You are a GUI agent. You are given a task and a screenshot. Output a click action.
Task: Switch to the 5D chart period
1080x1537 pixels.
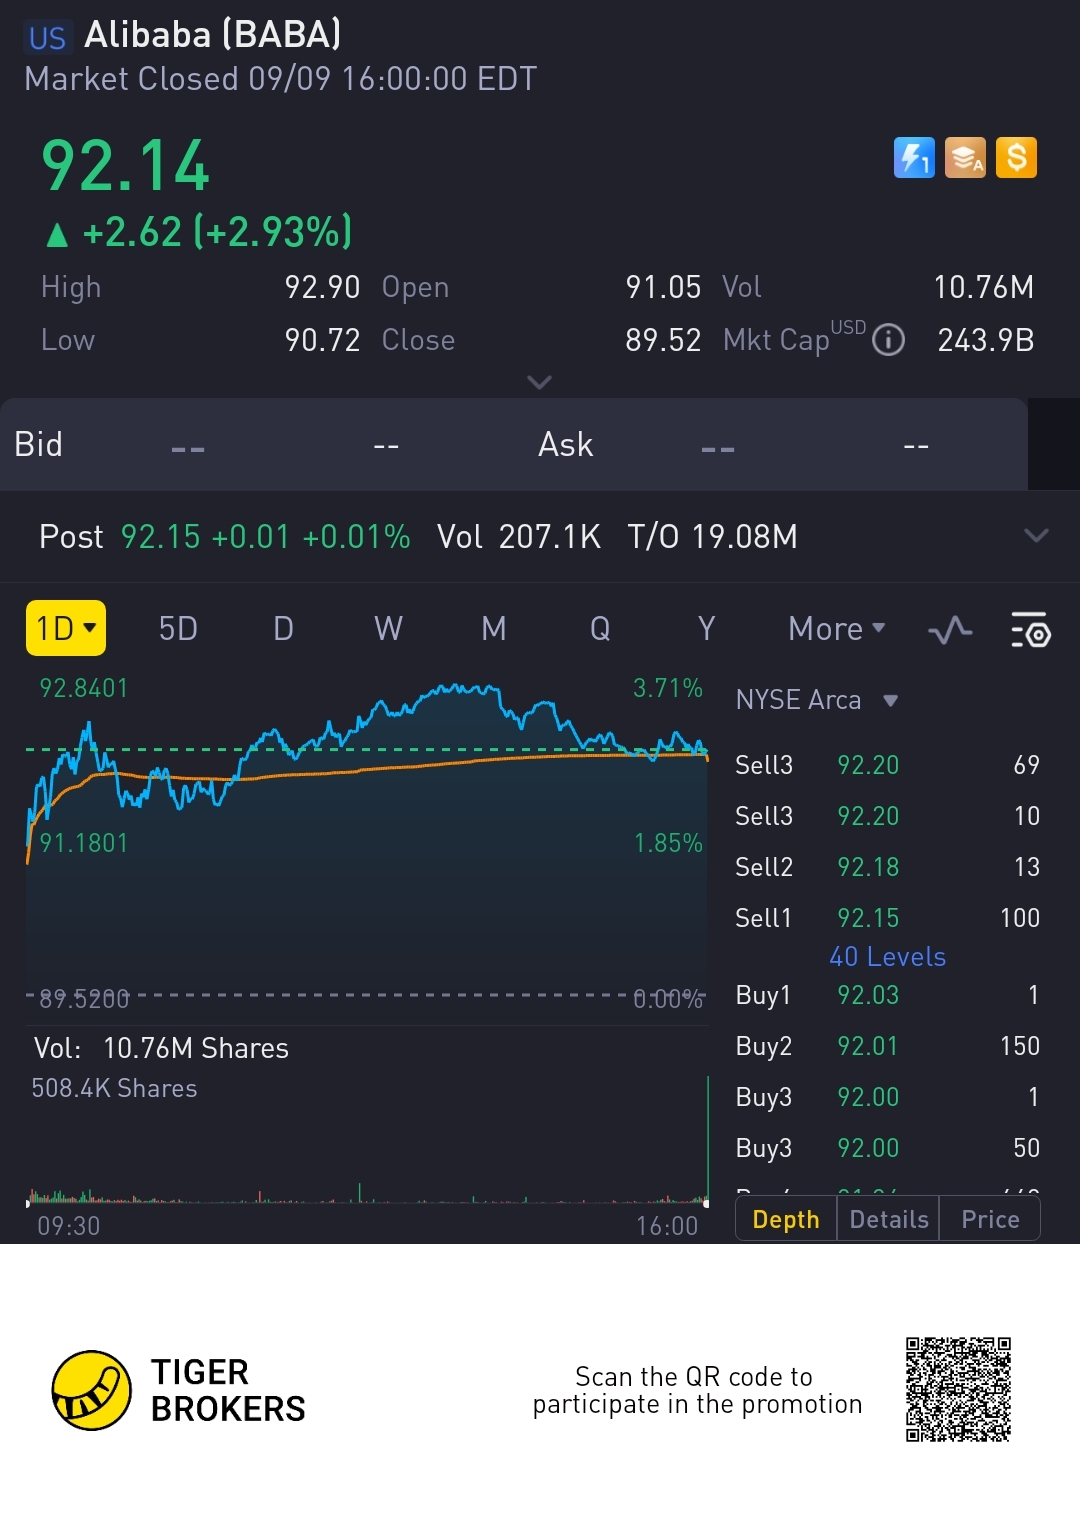click(178, 629)
